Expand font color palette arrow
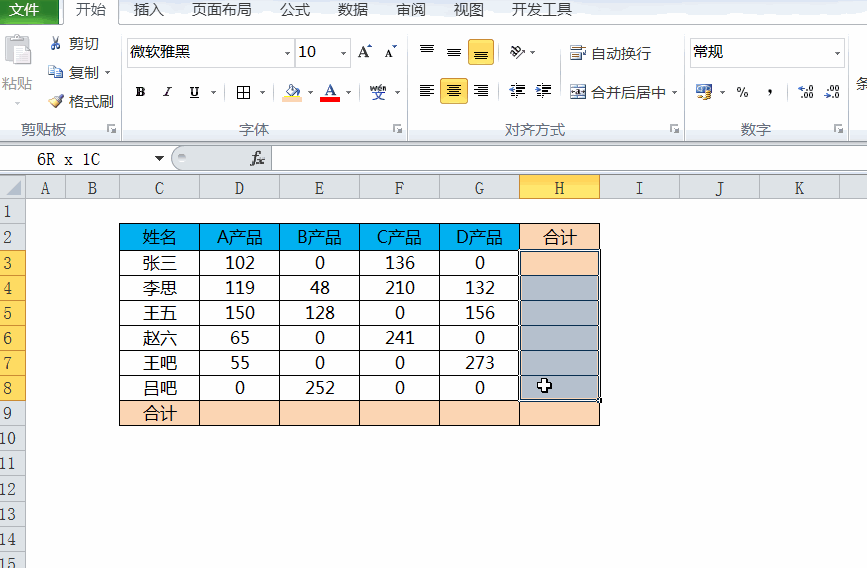The height and width of the screenshot is (568, 867). pyautogui.click(x=348, y=92)
